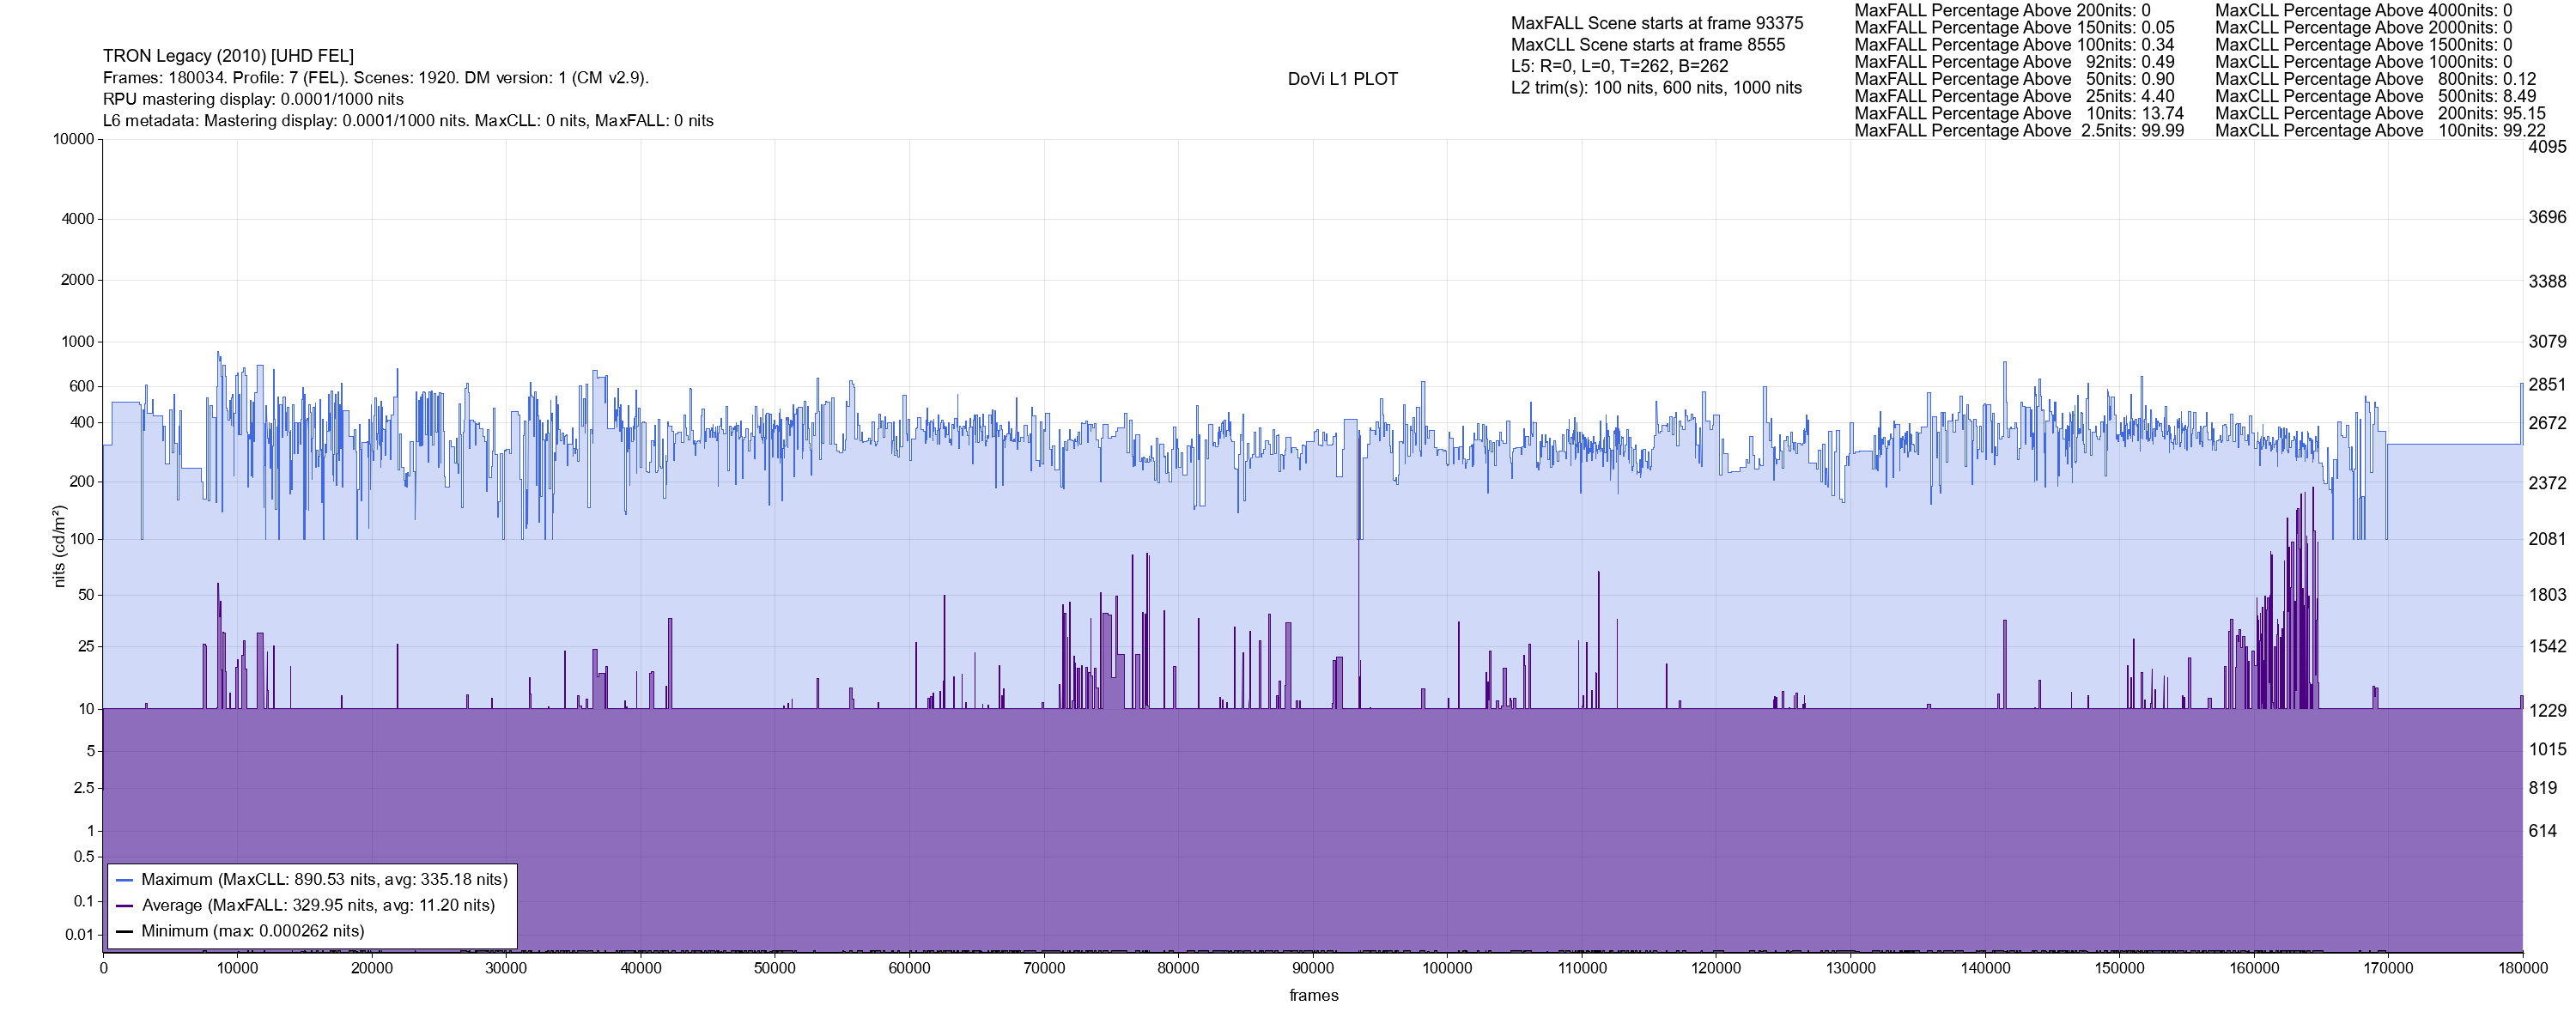Click the TRON Legacy (2010) title text
The image size is (2576, 1030).
click(228, 56)
